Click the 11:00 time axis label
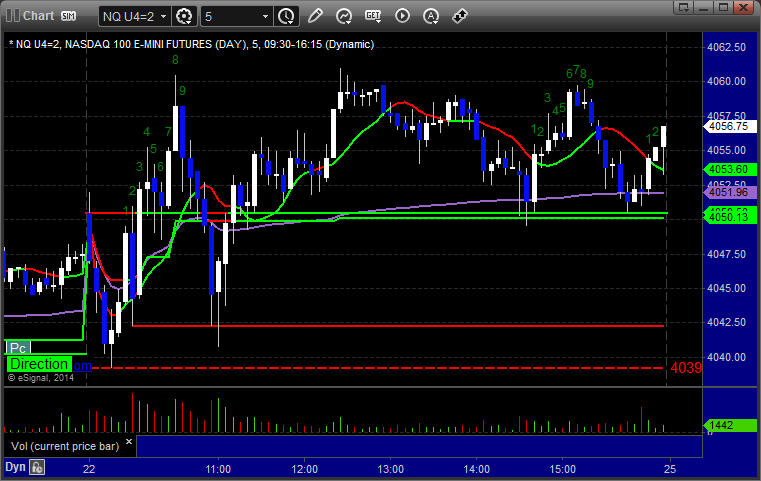Image resolution: width=761 pixels, height=481 pixels. (x=218, y=469)
